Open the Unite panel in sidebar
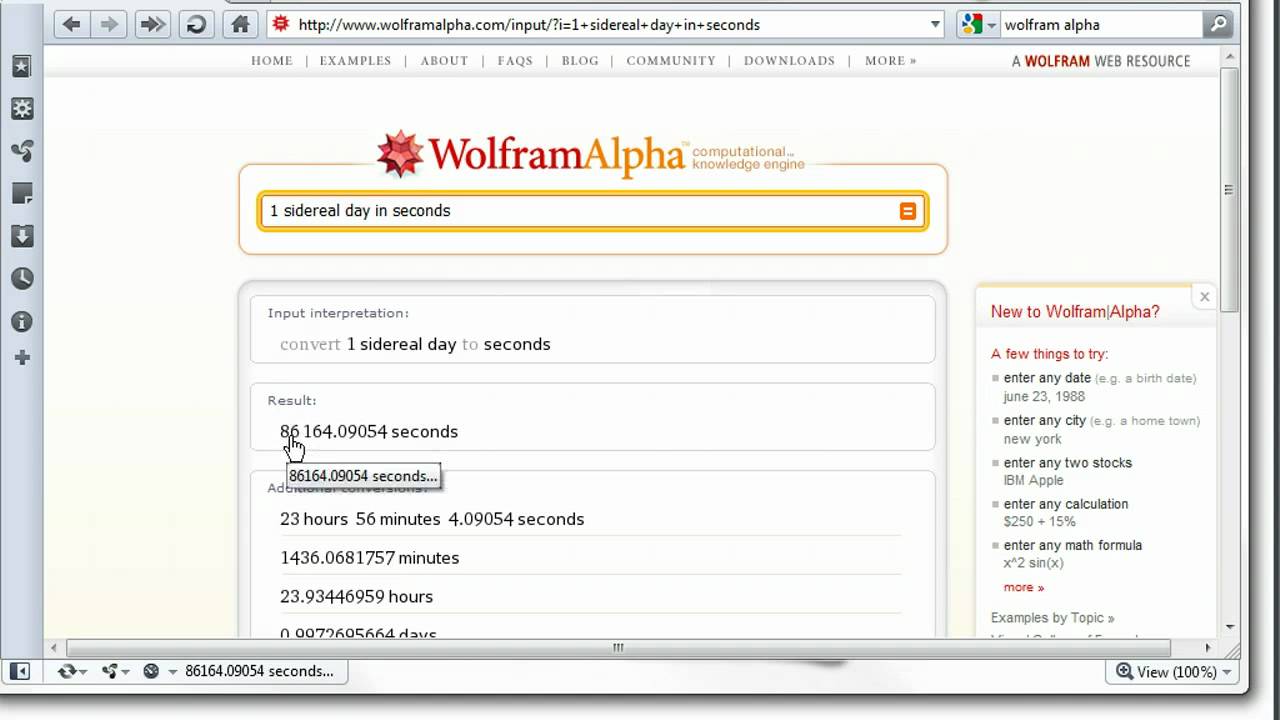 pyautogui.click(x=22, y=151)
